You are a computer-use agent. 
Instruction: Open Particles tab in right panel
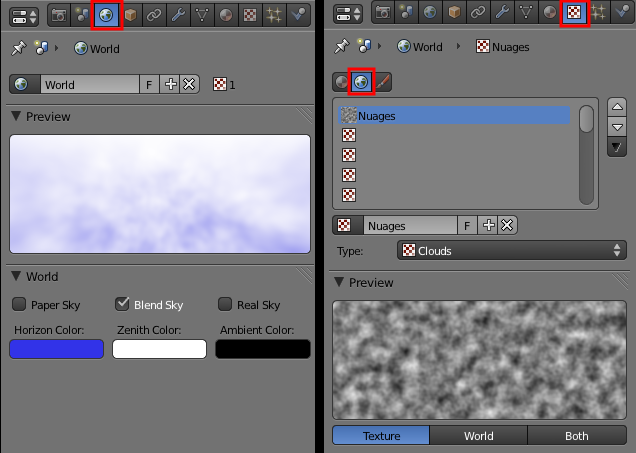[x=598, y=13]
